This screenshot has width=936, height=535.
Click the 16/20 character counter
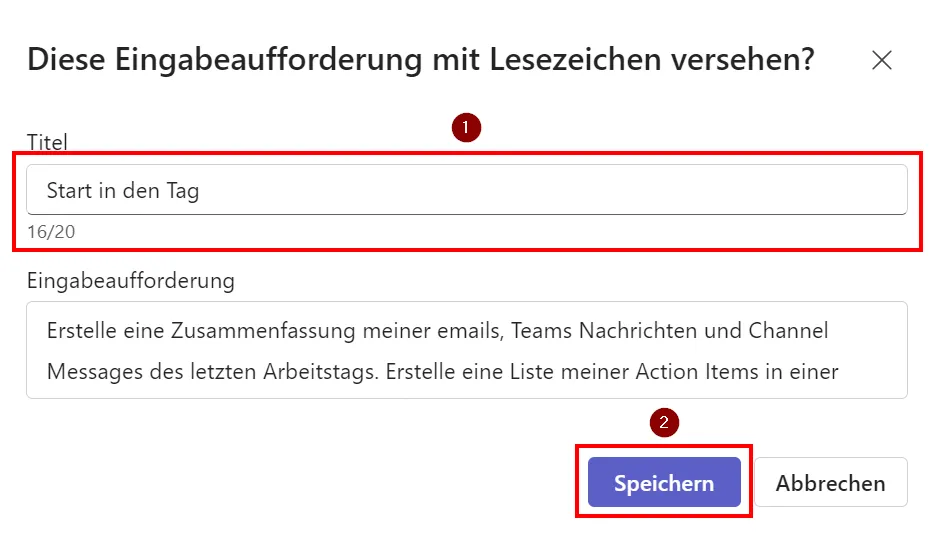(50, 232)
